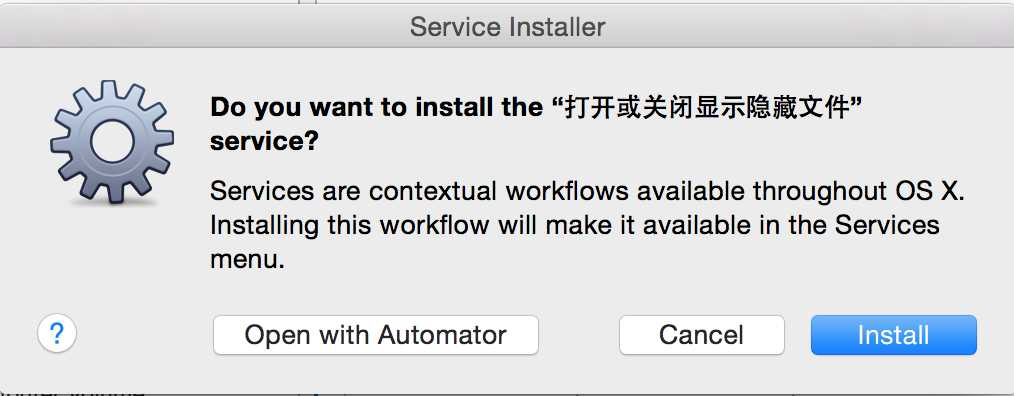Cancel the service installation
The height and width of the screenshot is (396, 1014).
pos(702,335)
